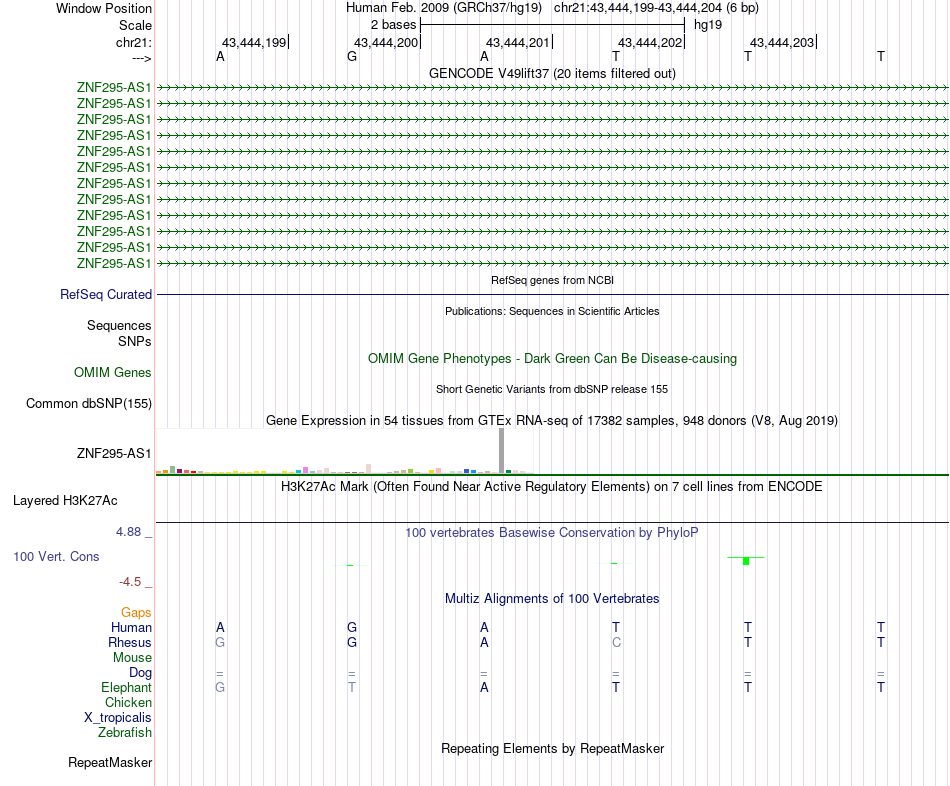The image size is (950, 786).
Task: Click the -4.5 PhyloP lower scale value
Action: [130, 582]
